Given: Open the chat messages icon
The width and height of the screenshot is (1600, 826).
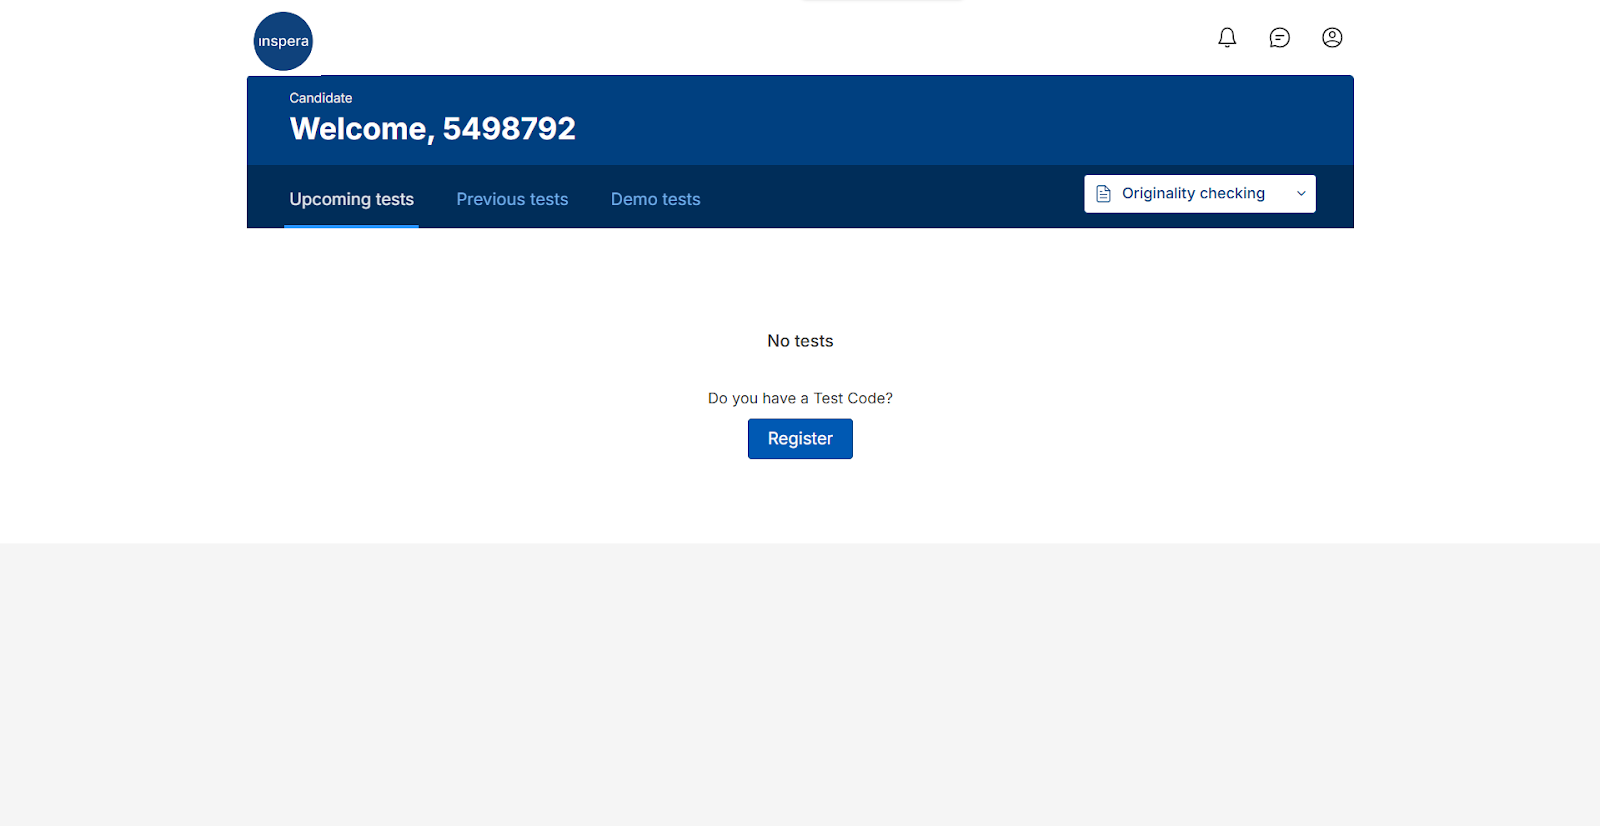Looking at the screenshot, I should [1279, 38].
